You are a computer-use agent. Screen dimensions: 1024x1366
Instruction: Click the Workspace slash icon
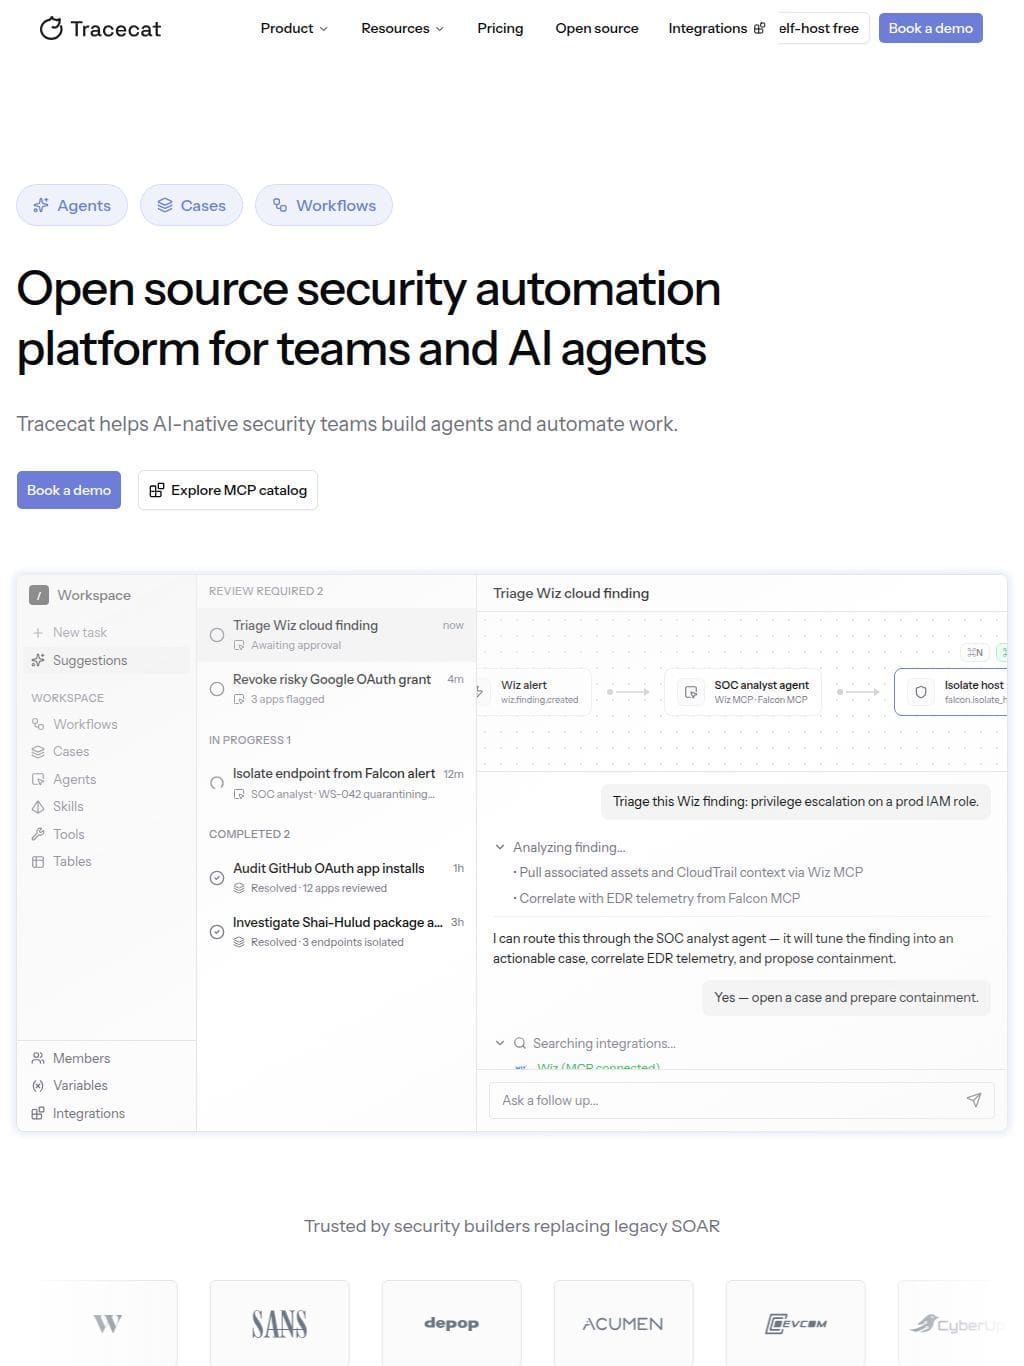tap(39, 595)
